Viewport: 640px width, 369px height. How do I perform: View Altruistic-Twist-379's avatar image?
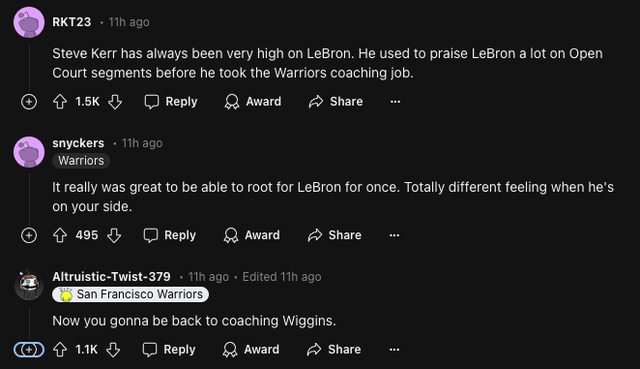coord(29,285)
